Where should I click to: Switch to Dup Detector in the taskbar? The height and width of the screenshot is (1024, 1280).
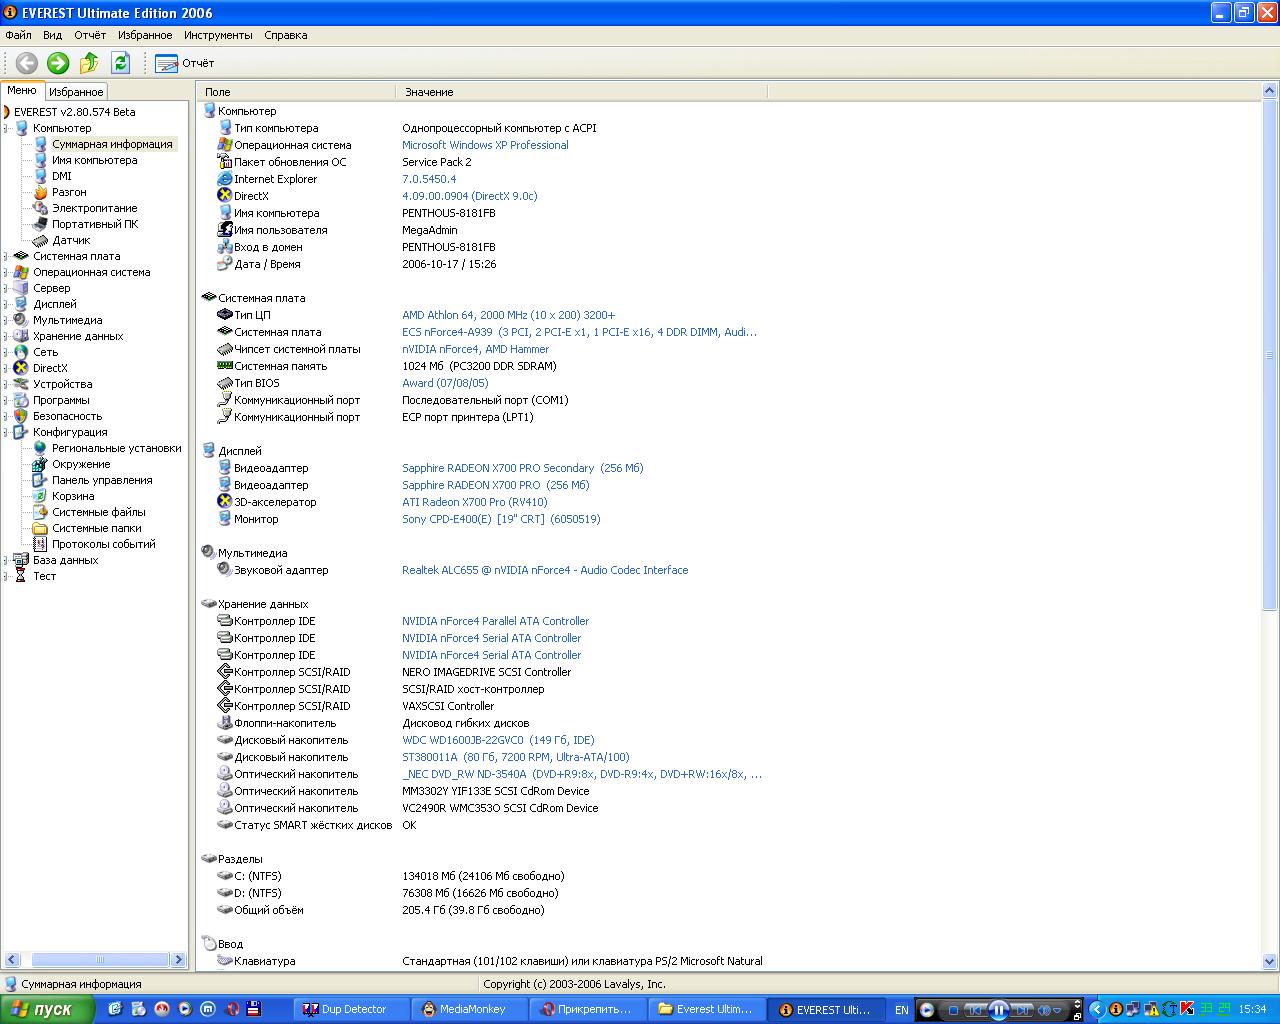(353, 1009)
